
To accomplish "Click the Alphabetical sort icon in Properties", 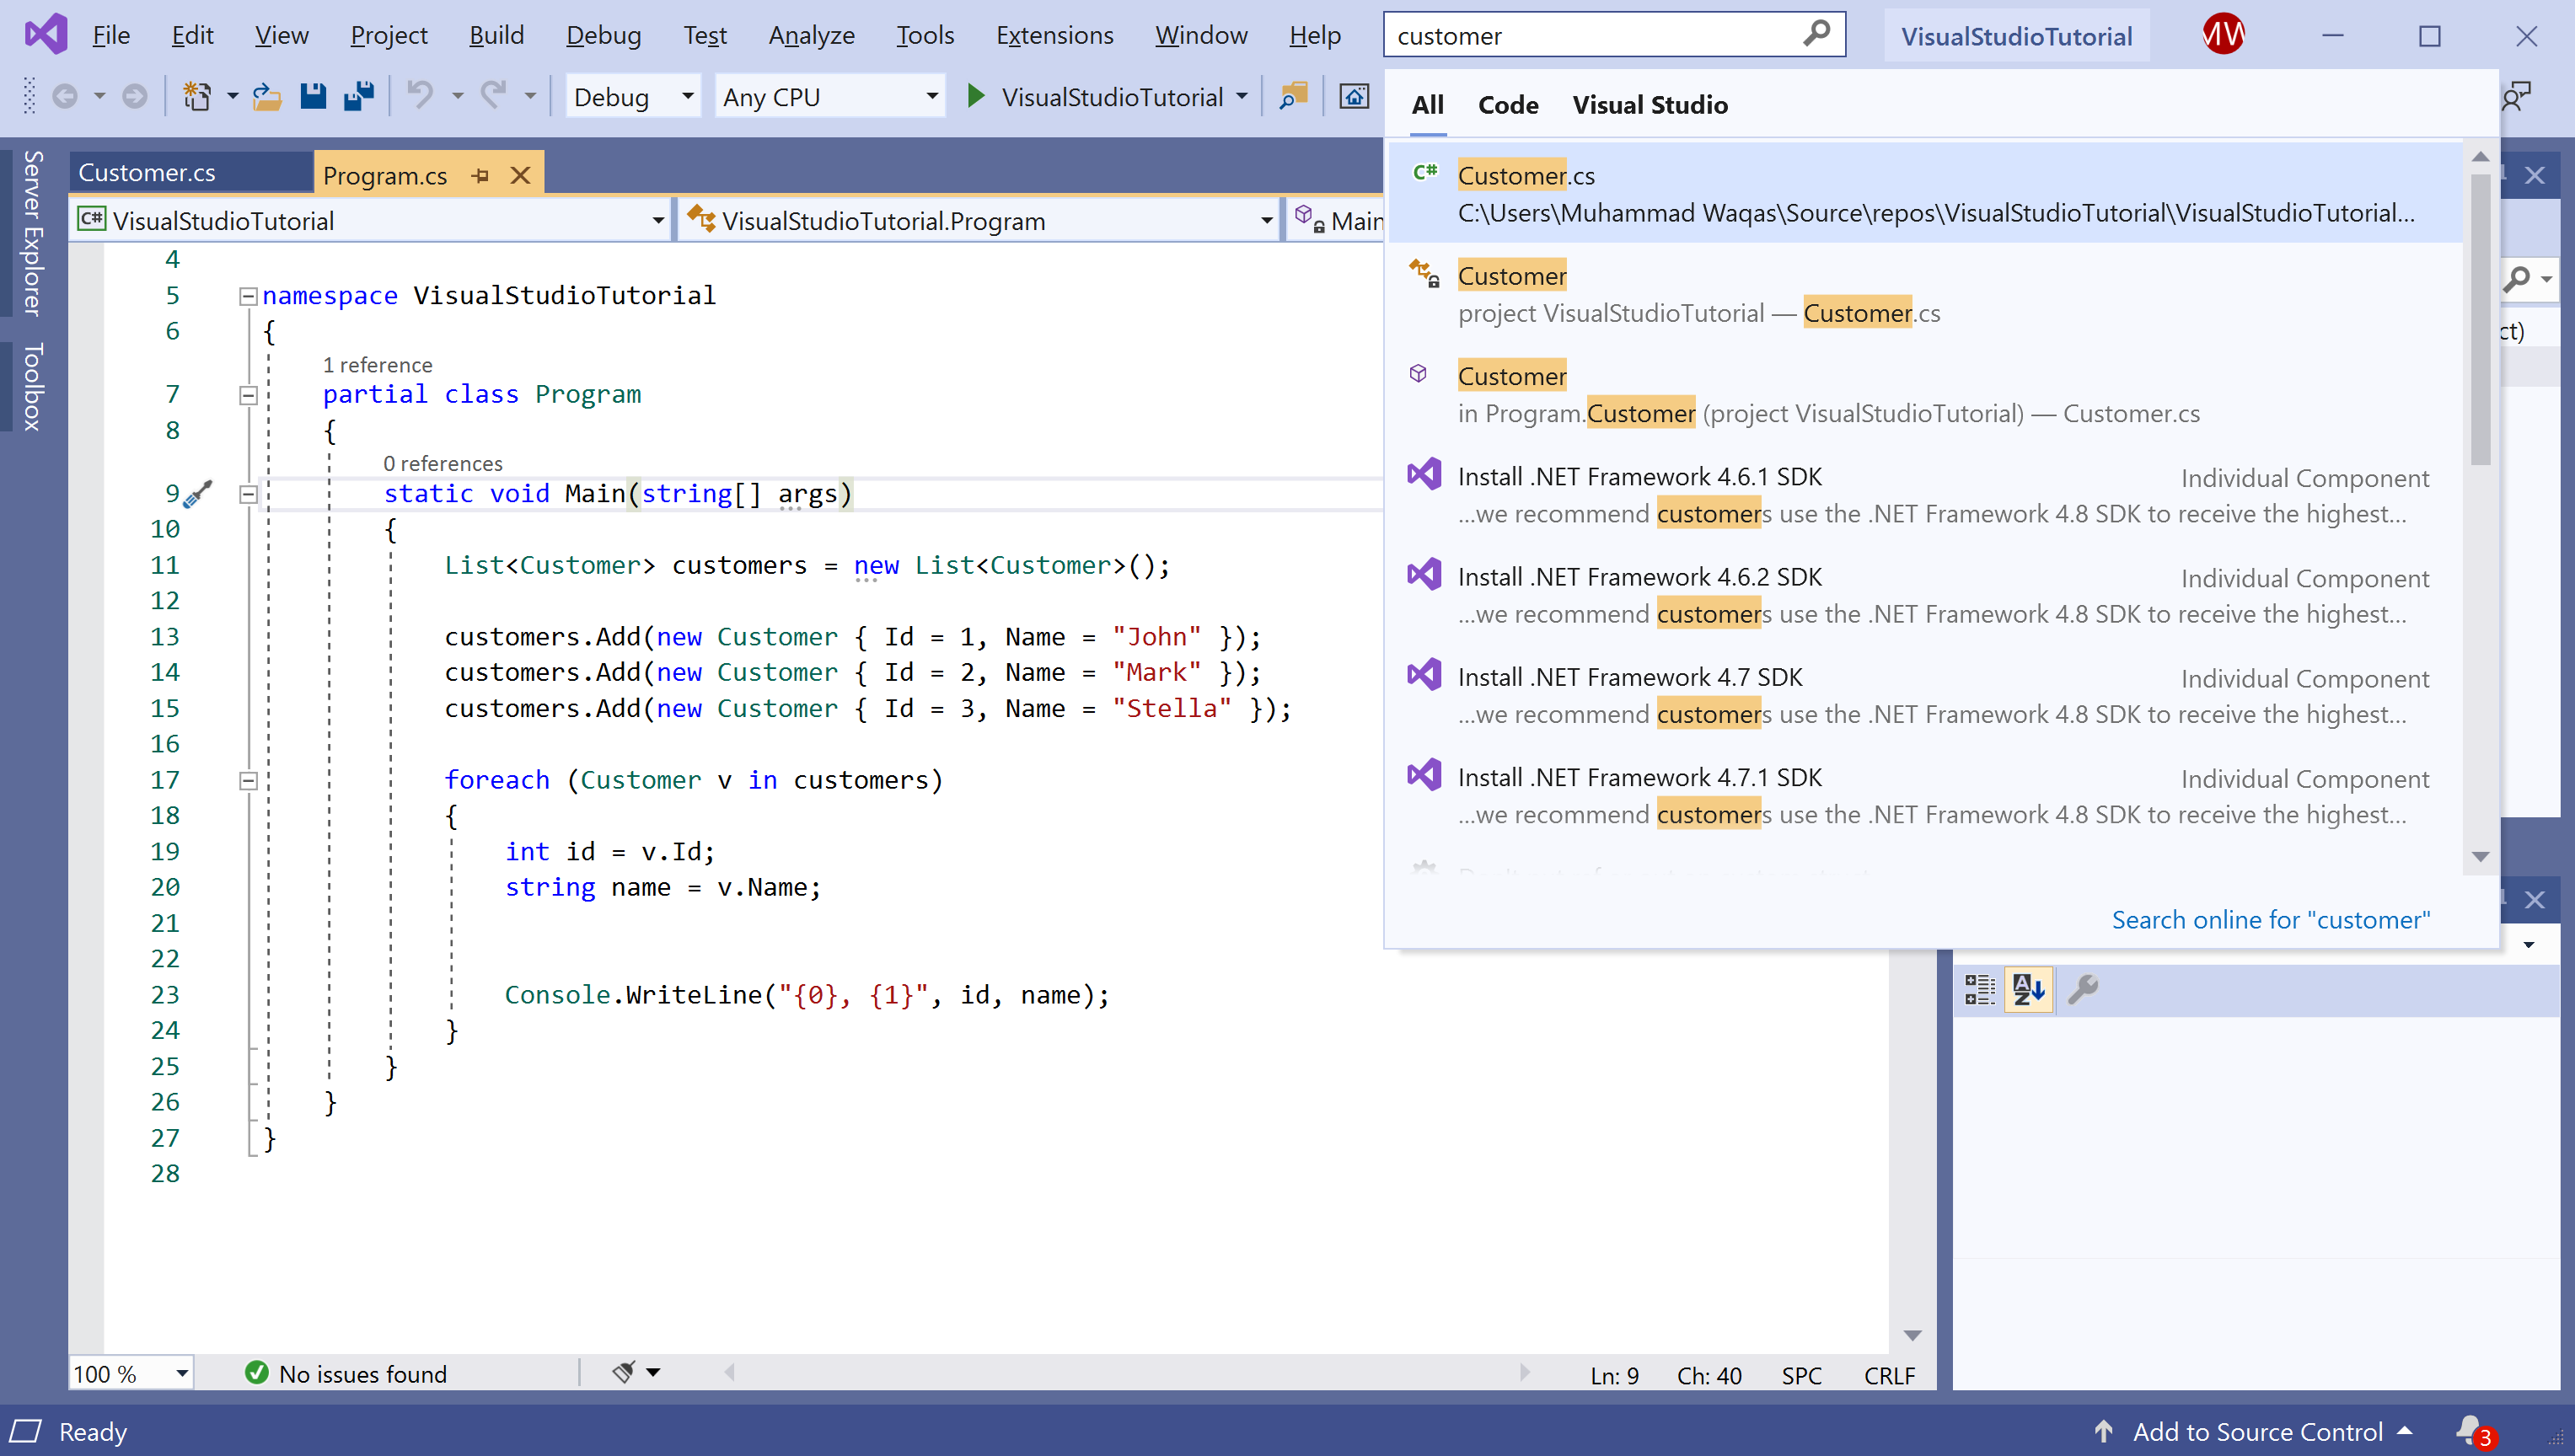I will [2028, 989].
